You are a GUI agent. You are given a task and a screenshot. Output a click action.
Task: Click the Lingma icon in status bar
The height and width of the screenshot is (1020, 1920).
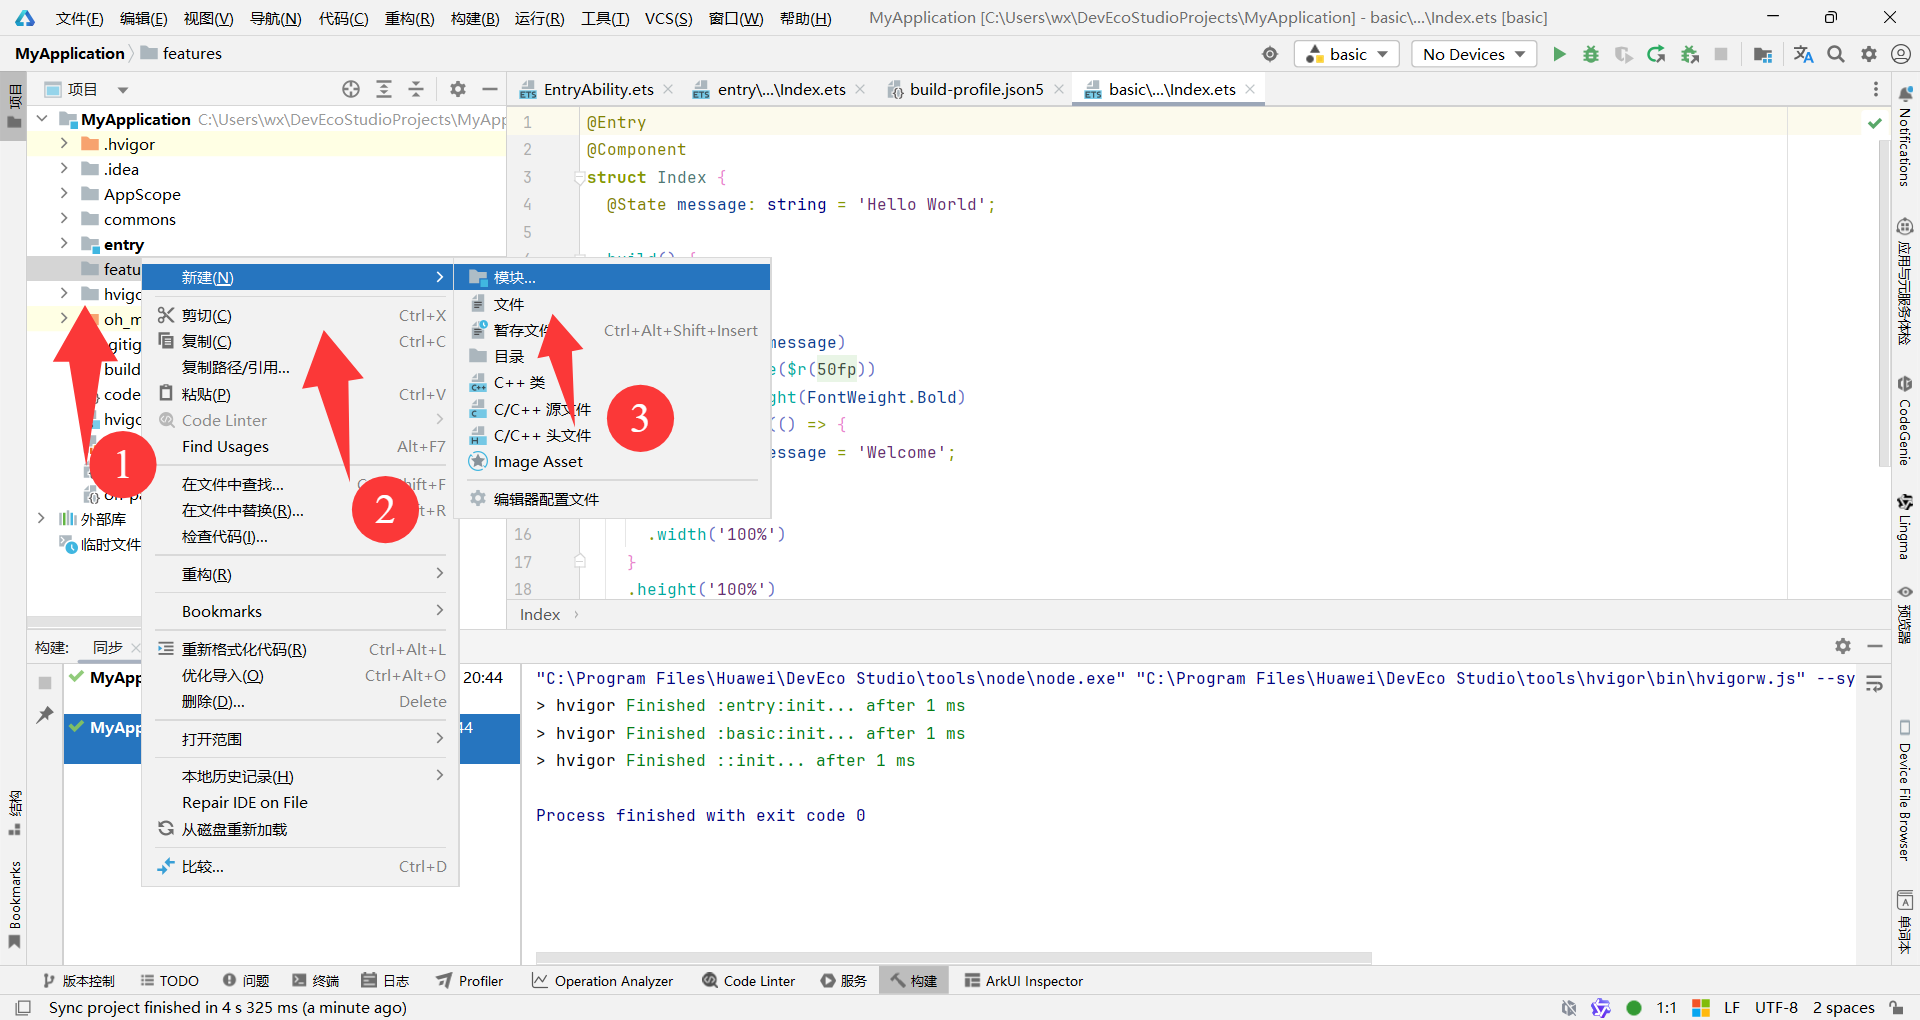coord(1601,1007)
